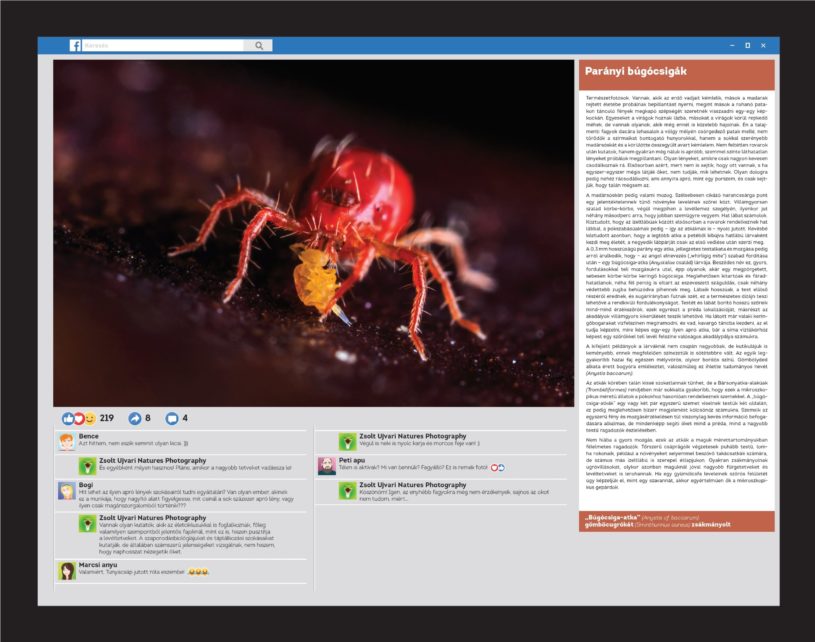The image size is (815, 642).
Task: Click Marcsi anyu's avatar
Action: (67, 570)
